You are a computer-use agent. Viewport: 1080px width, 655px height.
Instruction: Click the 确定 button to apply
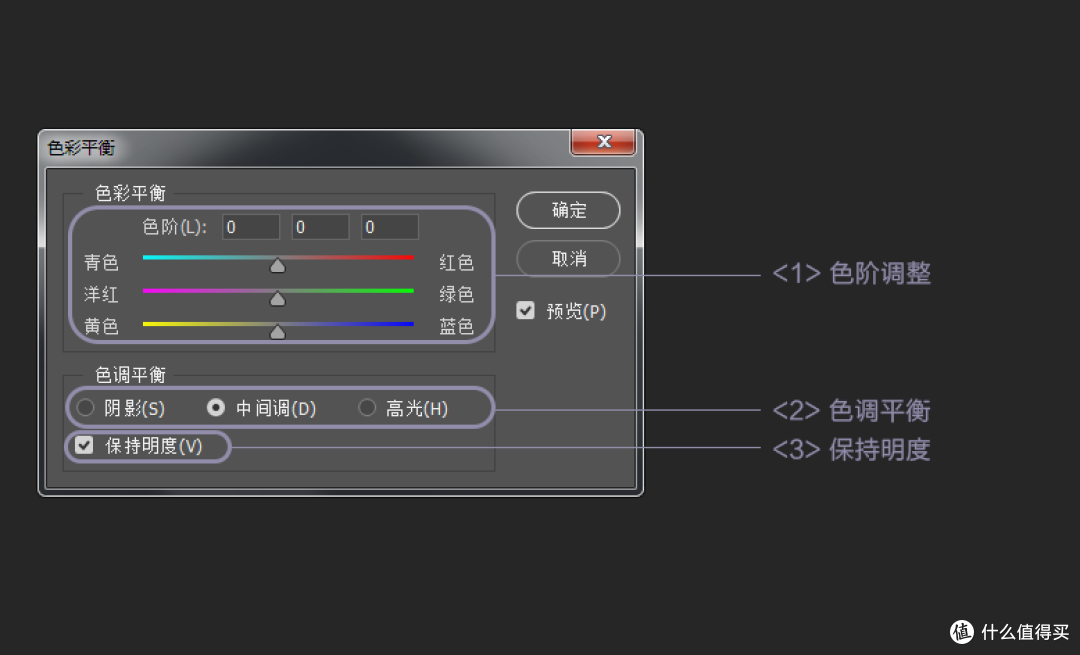click(567, 210)
